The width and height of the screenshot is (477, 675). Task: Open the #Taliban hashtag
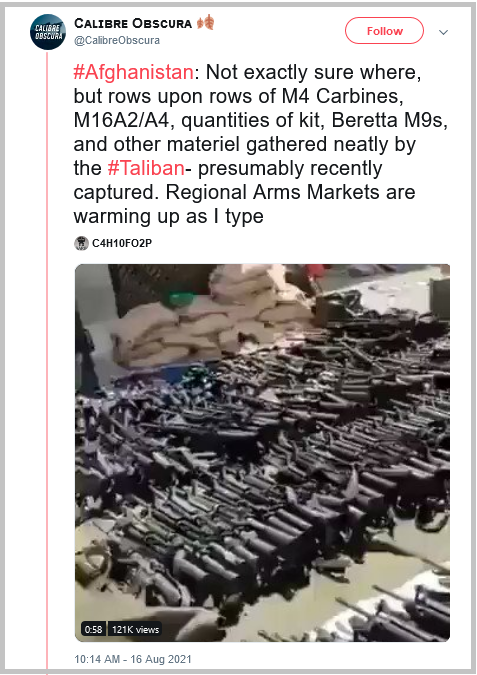(146, 168)
